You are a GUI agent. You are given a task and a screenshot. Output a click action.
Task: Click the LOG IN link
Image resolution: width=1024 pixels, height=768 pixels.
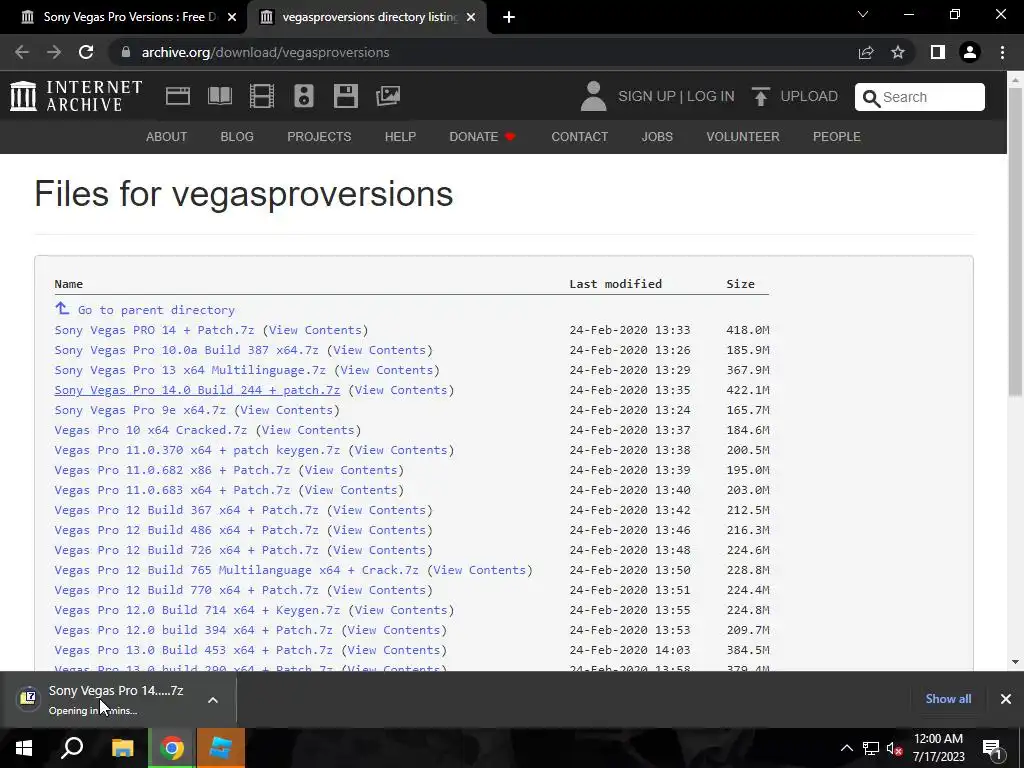[x=711, y=96]
